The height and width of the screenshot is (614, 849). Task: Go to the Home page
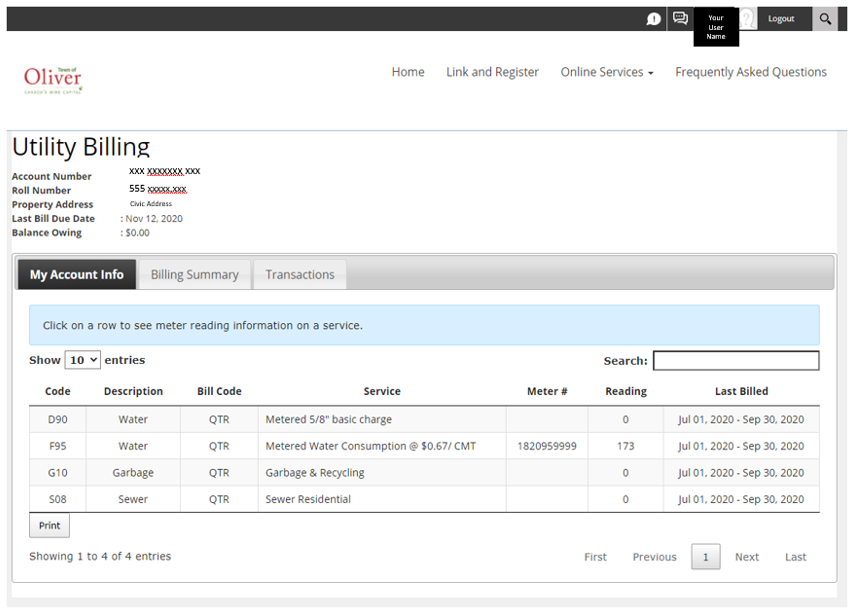[408, 72]
